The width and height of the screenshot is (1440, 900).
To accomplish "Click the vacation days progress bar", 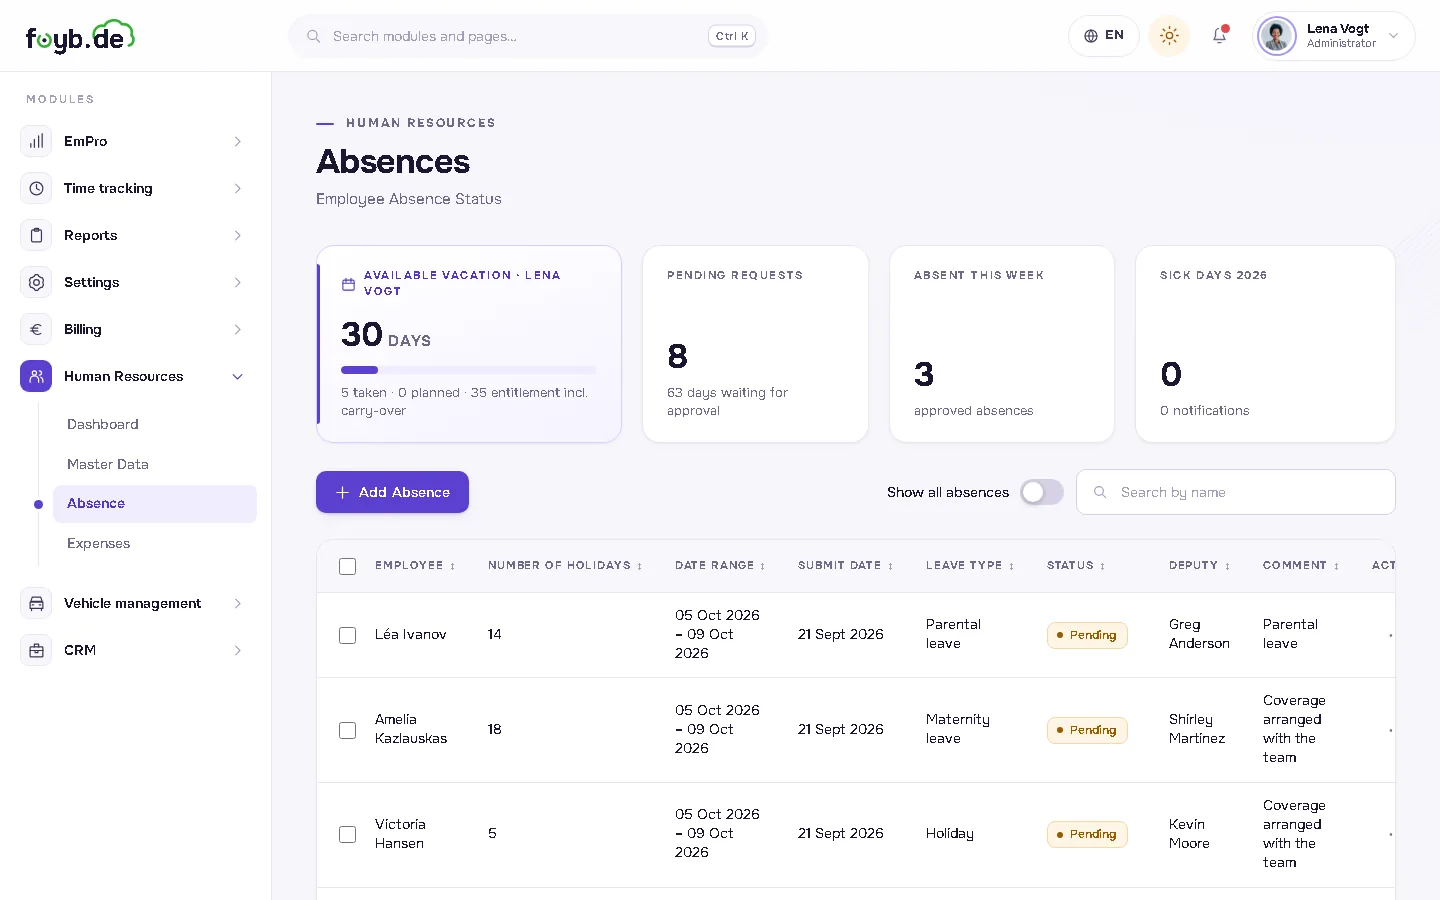I will click(x=468, y=370).
